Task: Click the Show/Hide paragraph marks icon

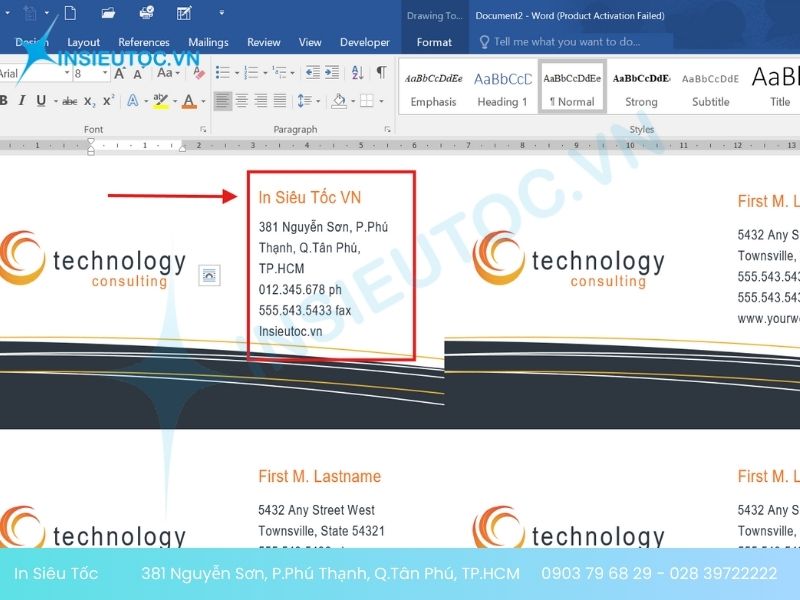Action: pos(381,73)
